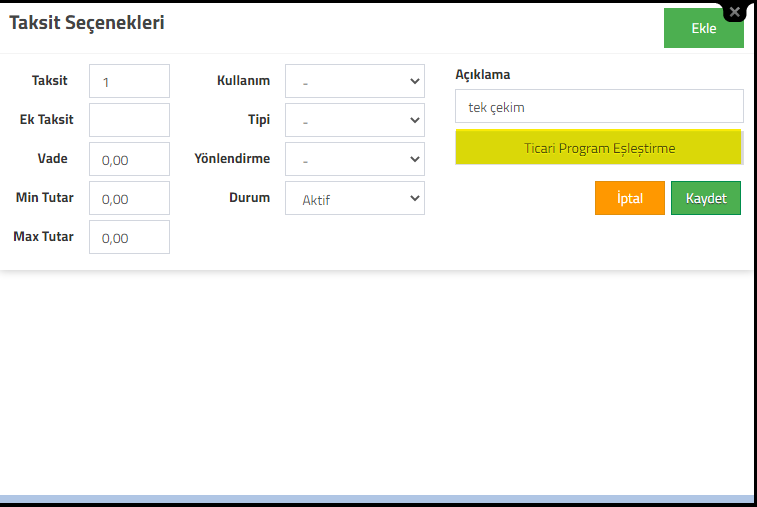The image size is (757, 507).
Task: Change the Durum dropdown showing Aktif
Action: (355, 198)
